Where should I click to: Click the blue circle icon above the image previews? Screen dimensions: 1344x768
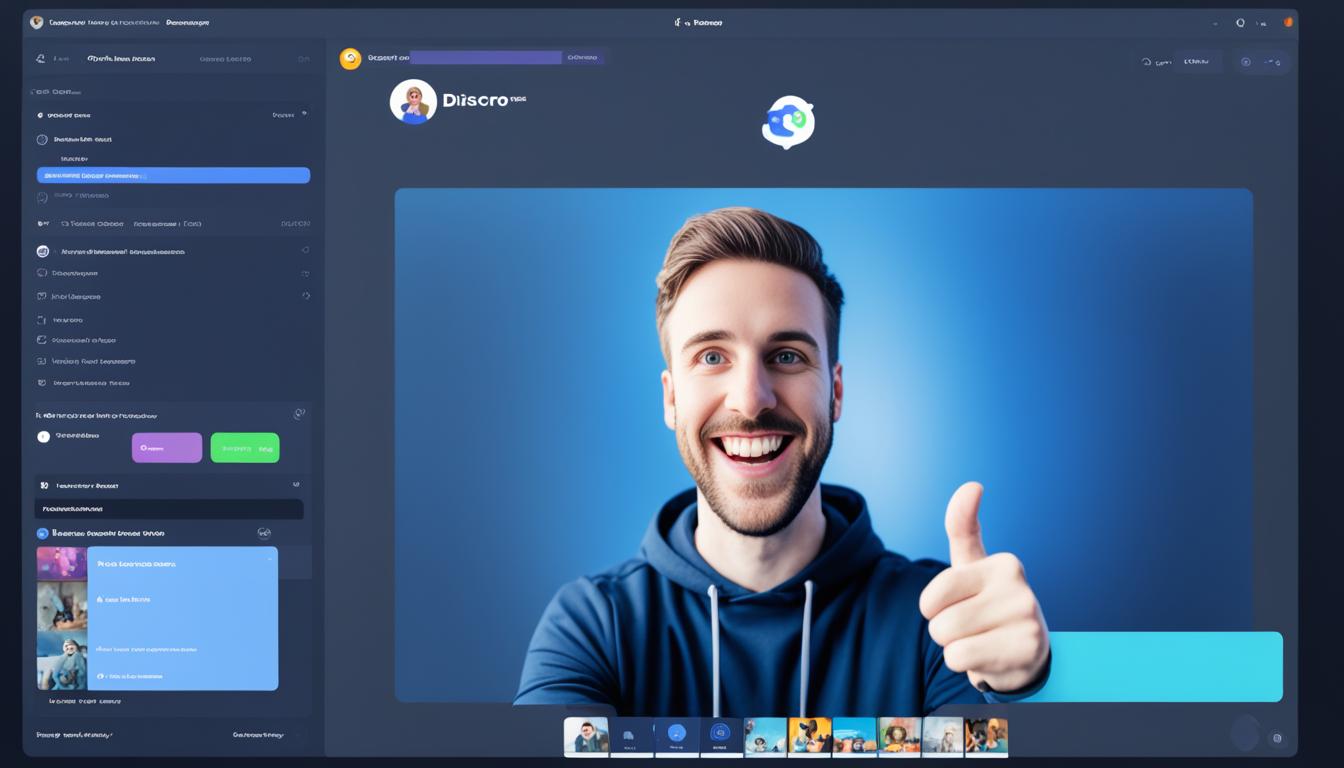42,534
